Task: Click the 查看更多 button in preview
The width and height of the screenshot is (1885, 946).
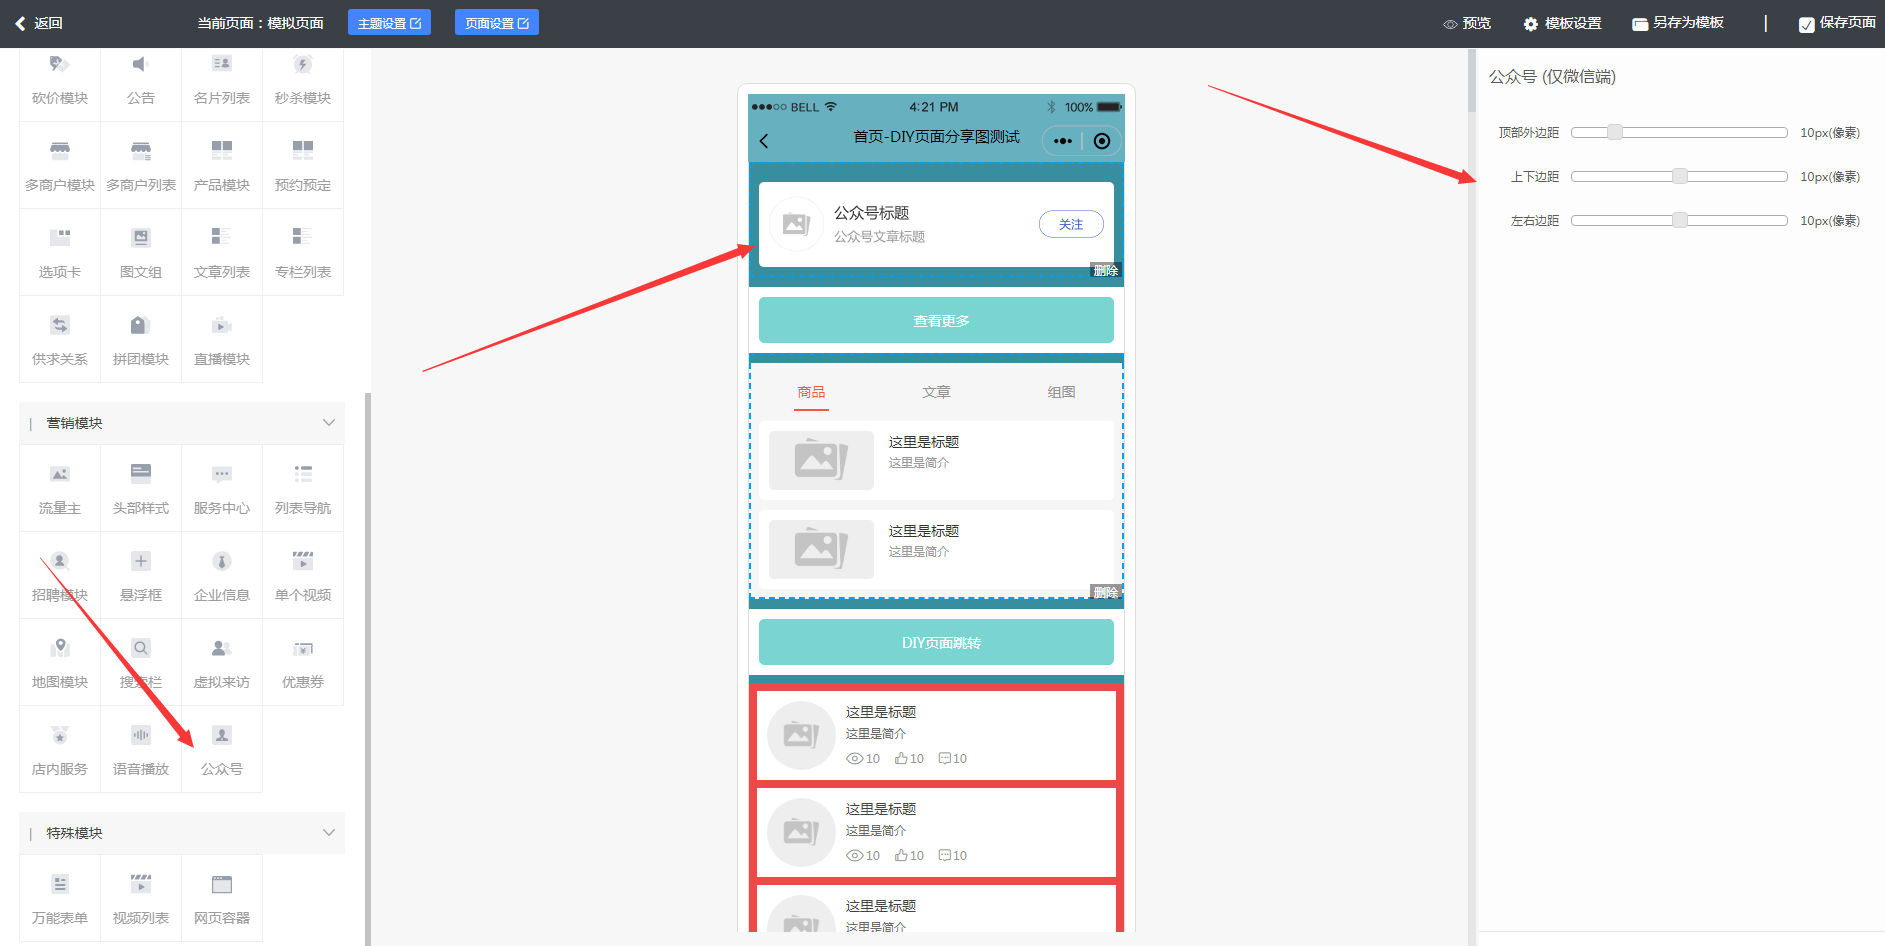Action: point(936,320)
